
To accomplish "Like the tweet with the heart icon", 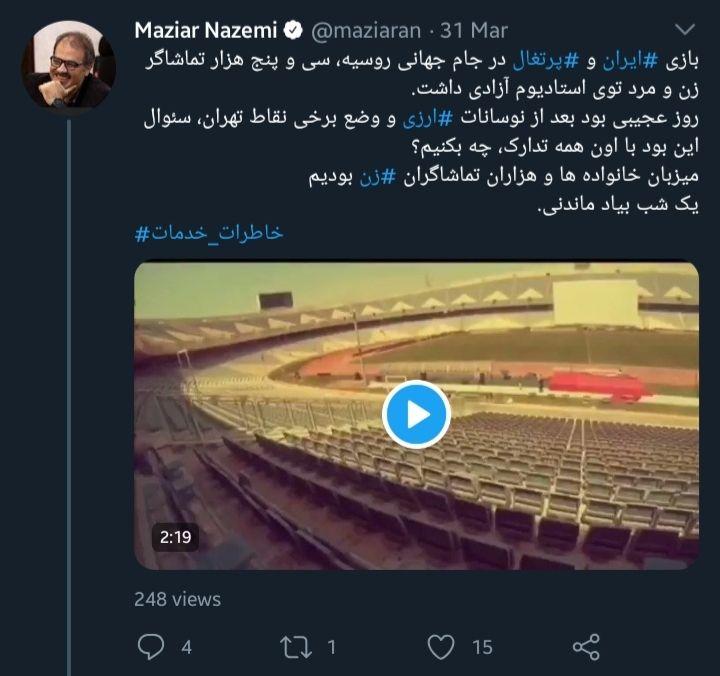I will [441, 647].
